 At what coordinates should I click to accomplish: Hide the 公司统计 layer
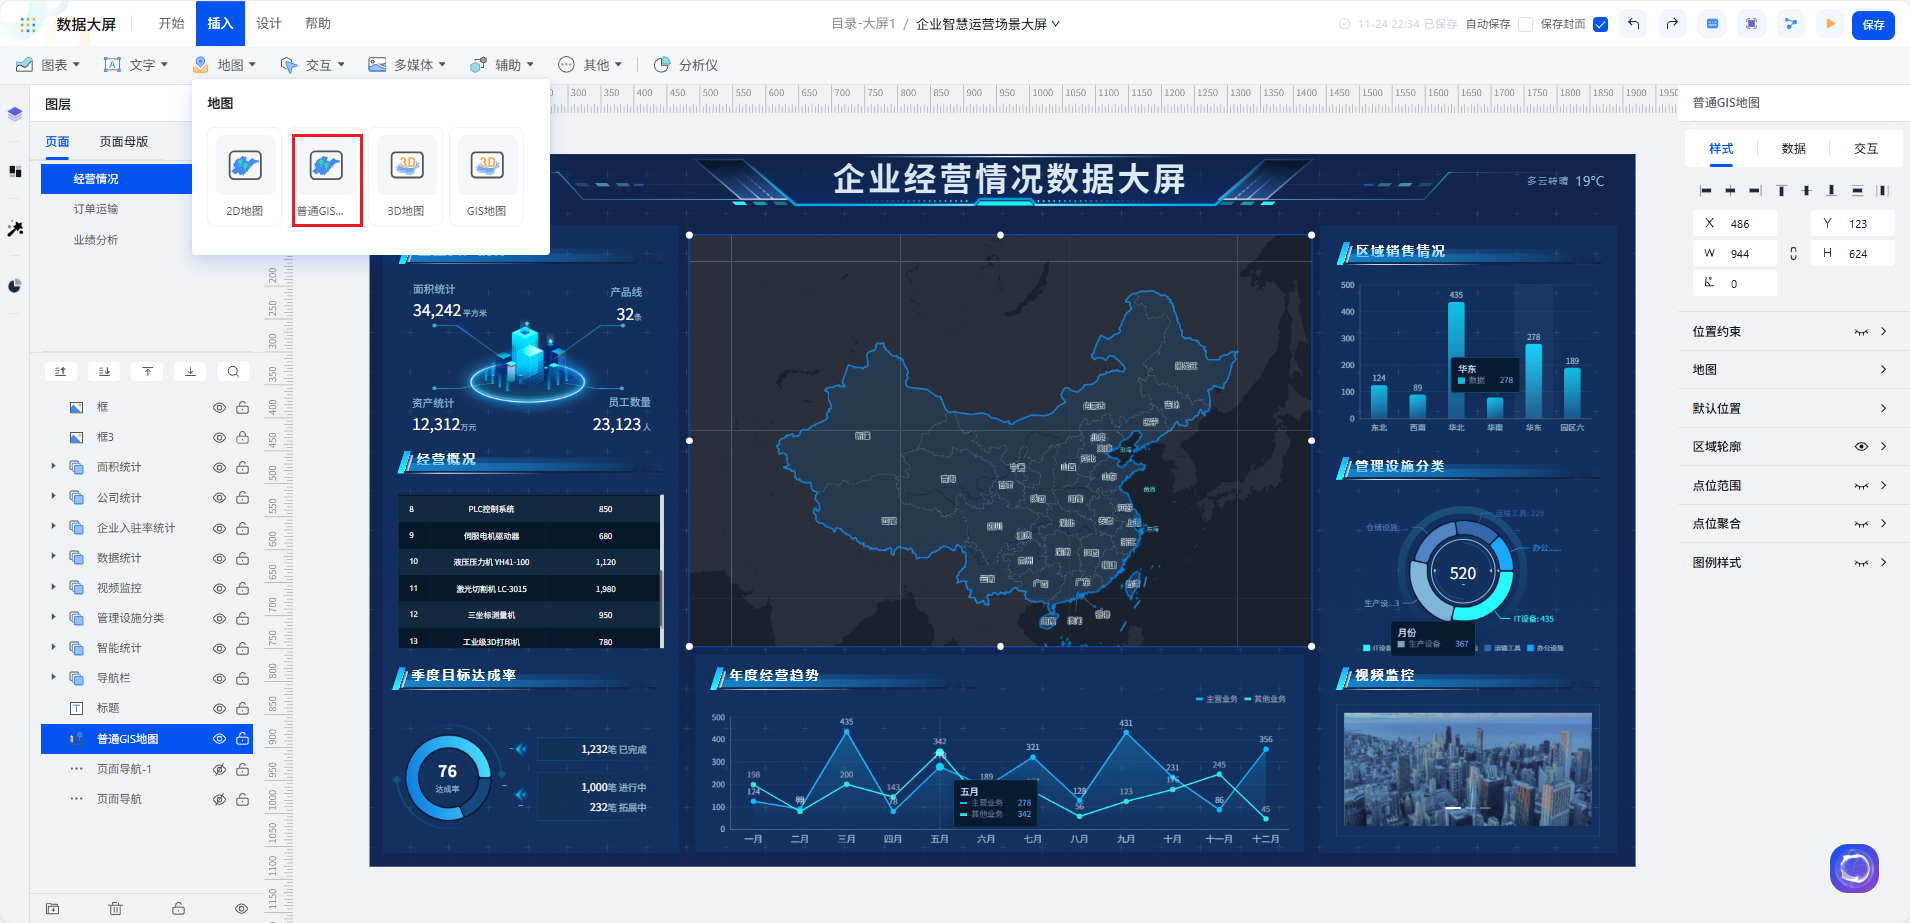(219, 498)
